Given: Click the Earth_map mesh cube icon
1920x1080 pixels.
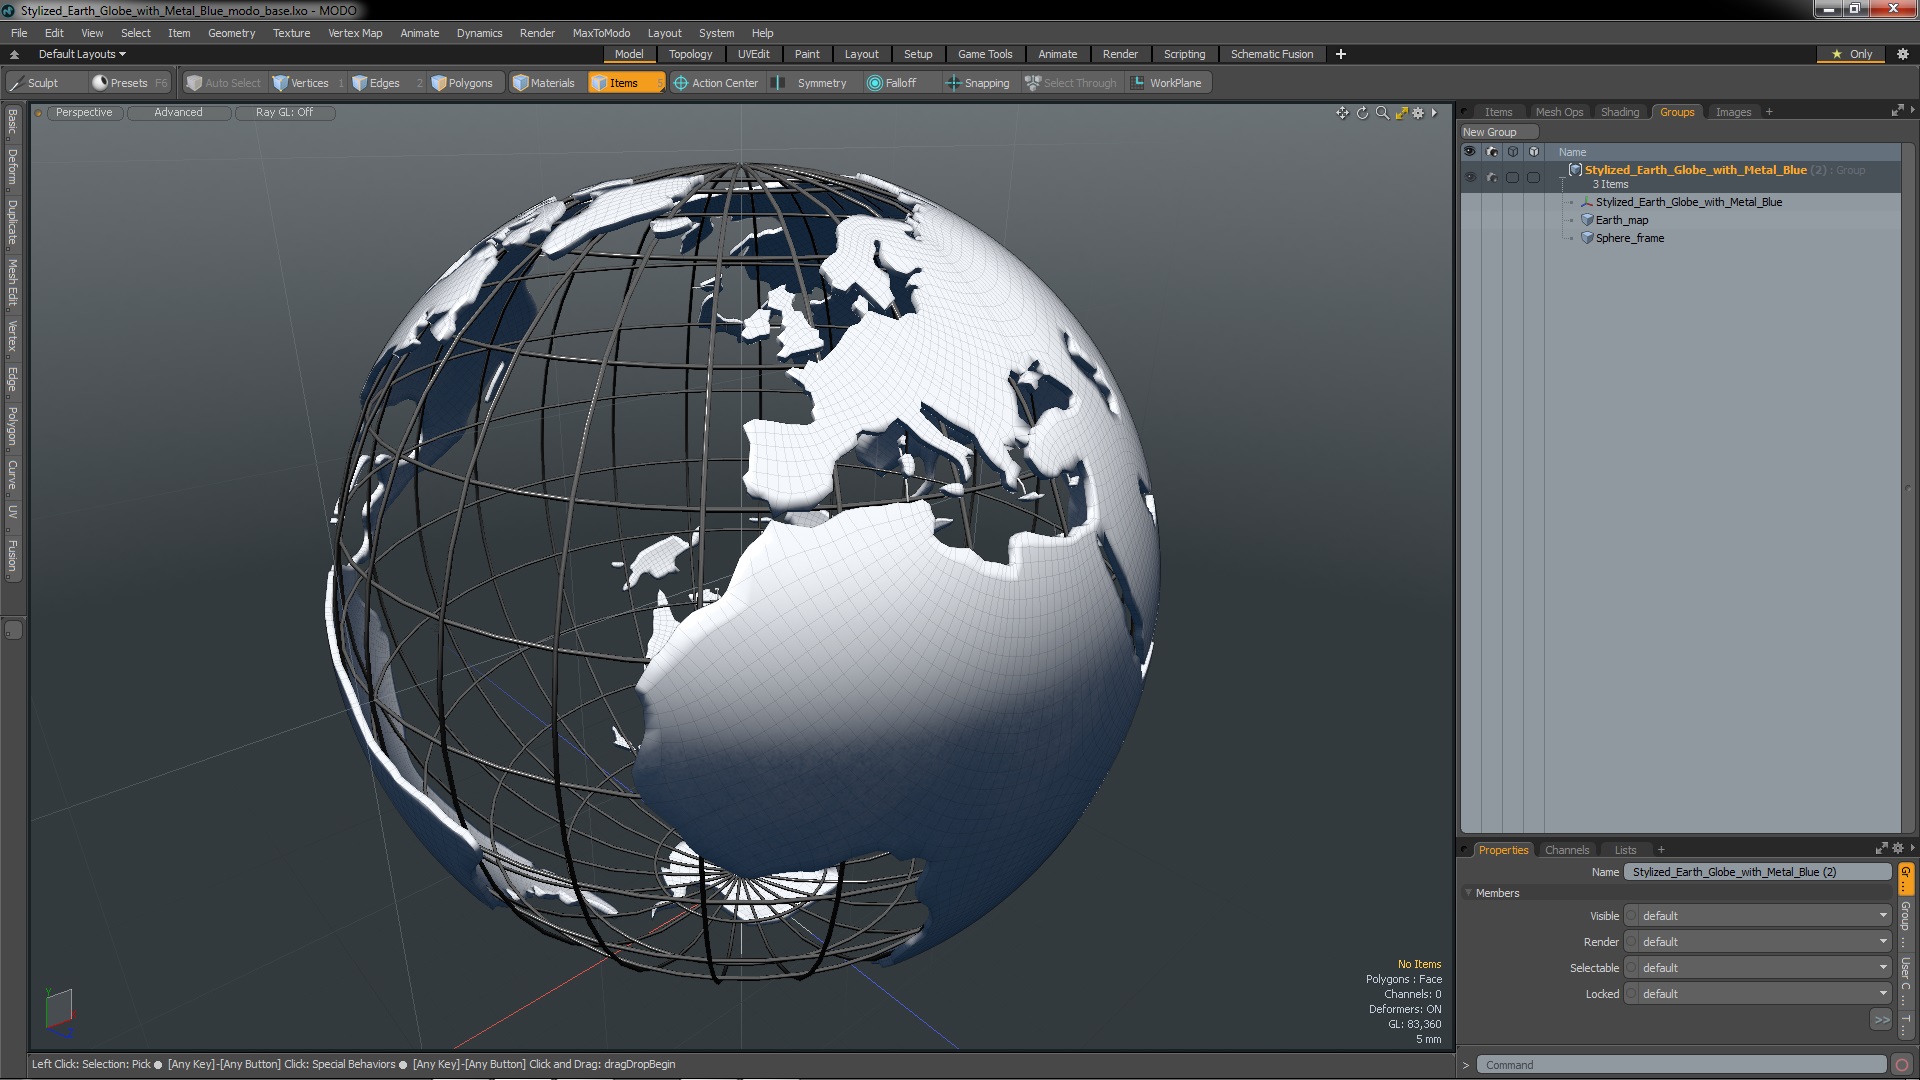Looking at the screenshot, I should click(x=1587, y=220).
